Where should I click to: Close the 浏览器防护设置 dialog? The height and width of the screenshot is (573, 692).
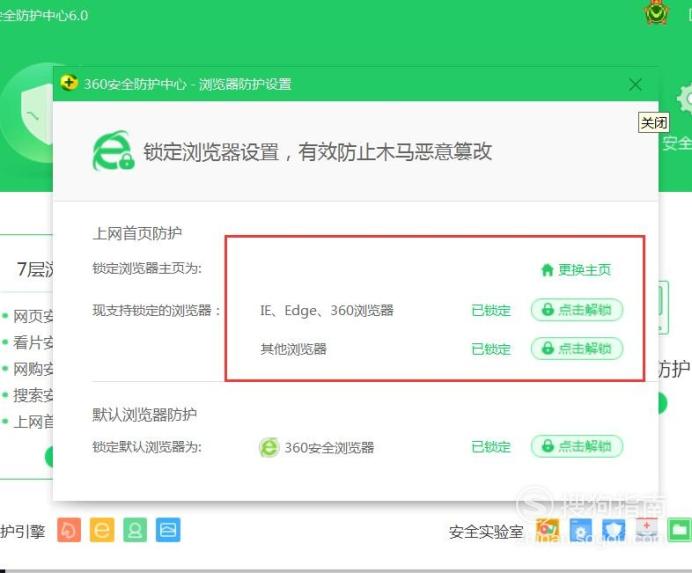(x=636, y=84)
